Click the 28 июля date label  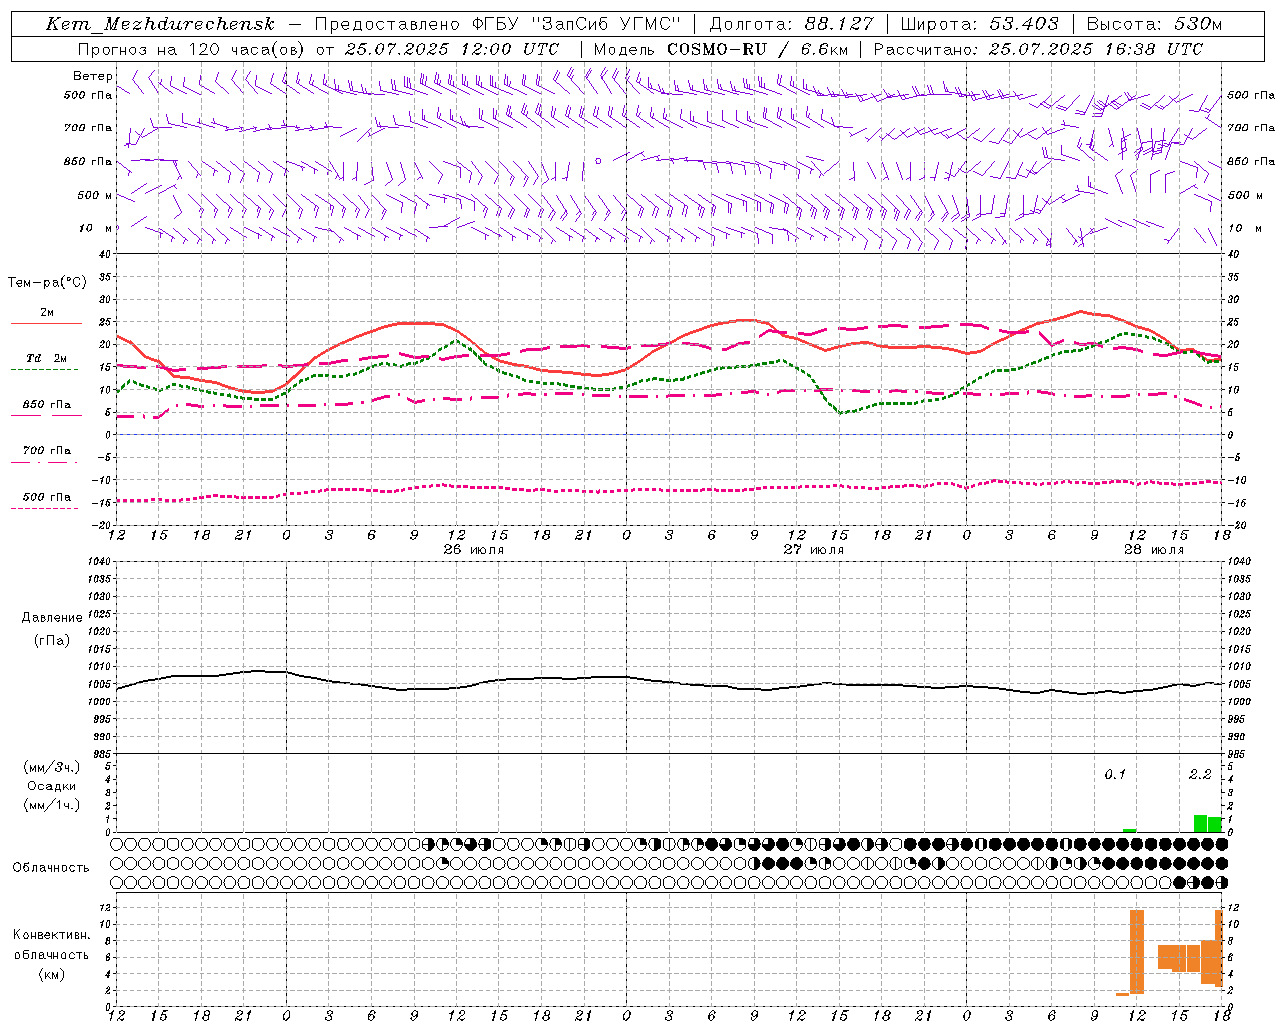(x=1154, y=550)
